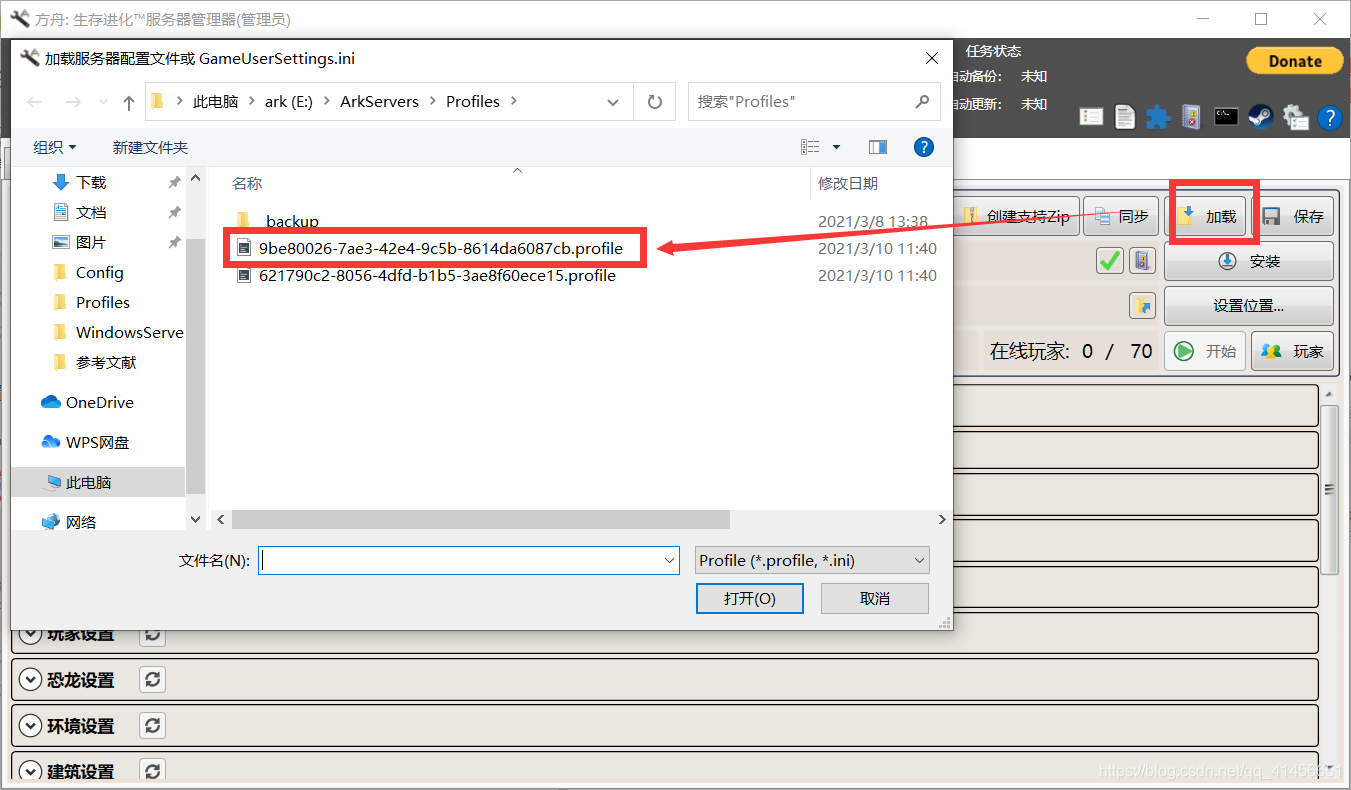Click the refresh icon next to 建筑设置
The width and height of the screenshot is (1351, 790).
(152, 772)
